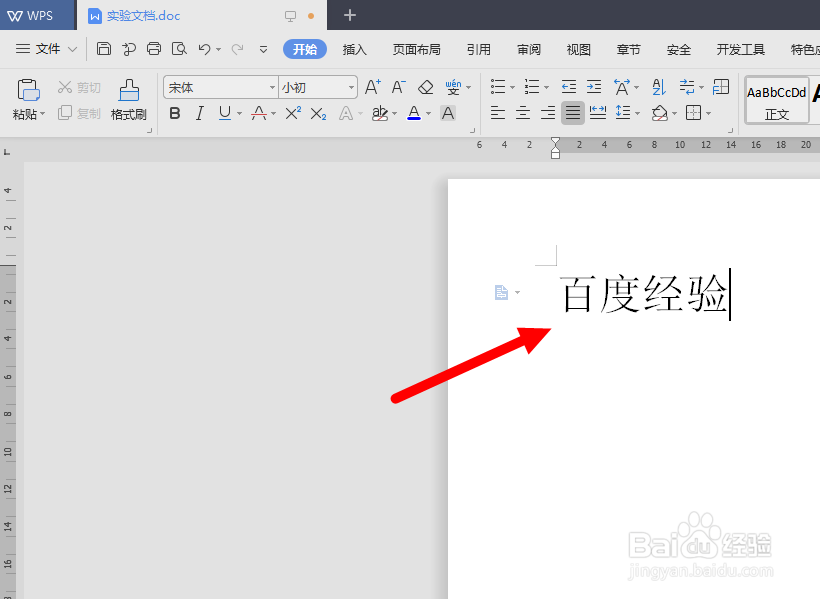Click paragraph shading paint bucket icon

(660, 113)
